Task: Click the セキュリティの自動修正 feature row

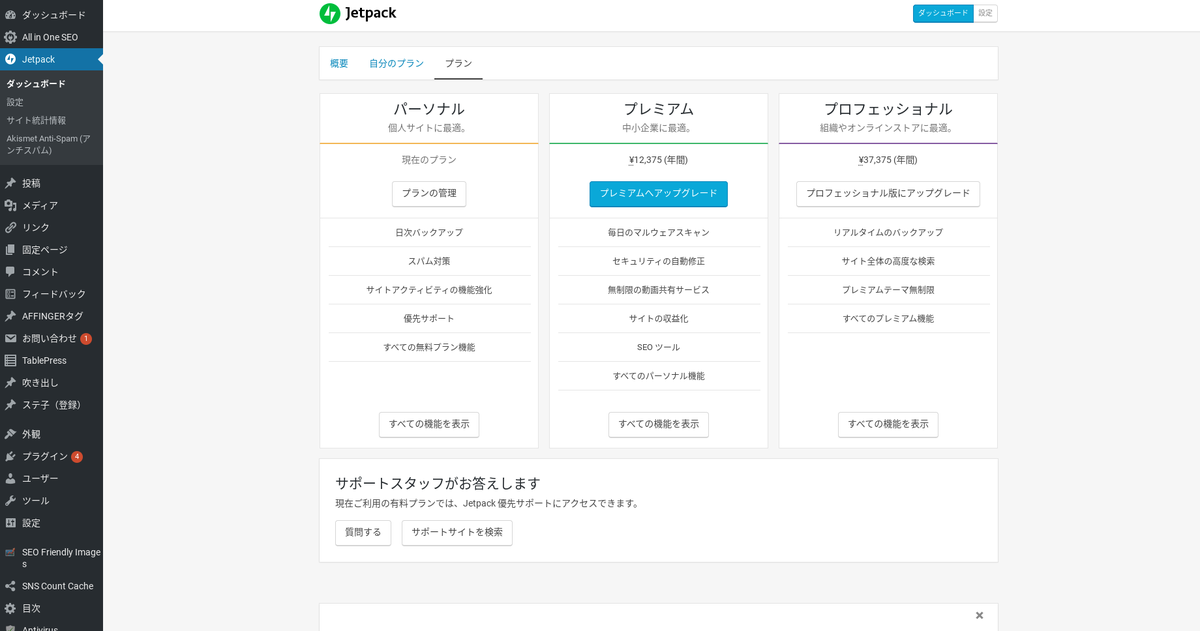Action: tap(658, 261)
